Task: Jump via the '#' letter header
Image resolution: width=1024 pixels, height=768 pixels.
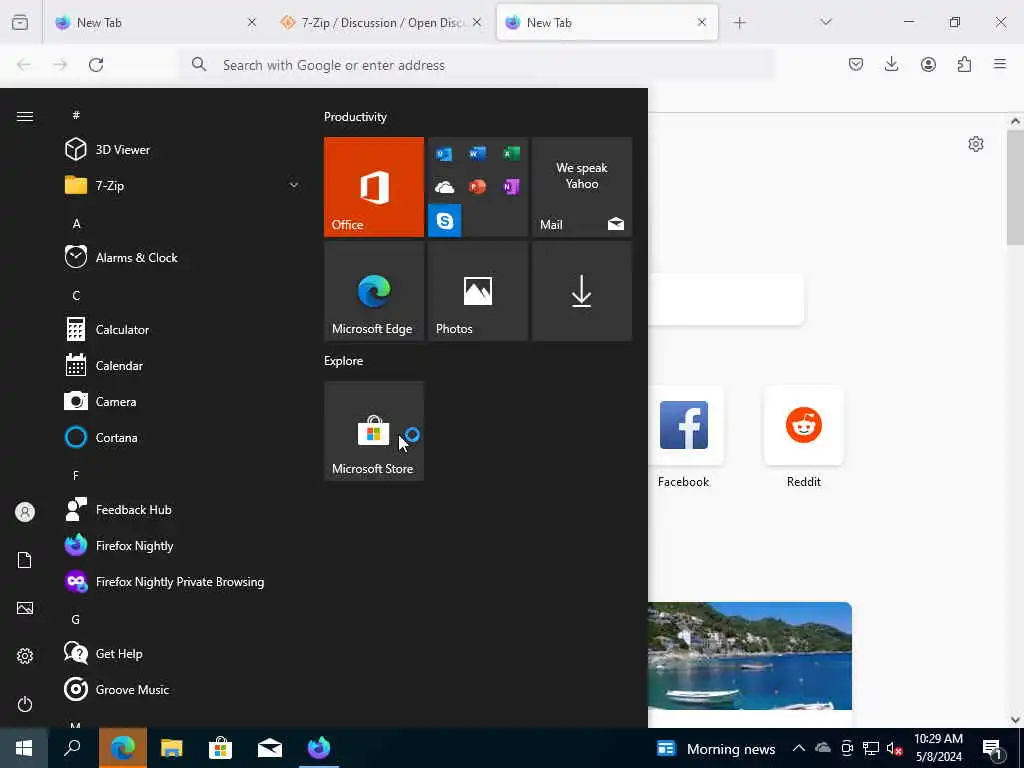Action: pos(76,115)
